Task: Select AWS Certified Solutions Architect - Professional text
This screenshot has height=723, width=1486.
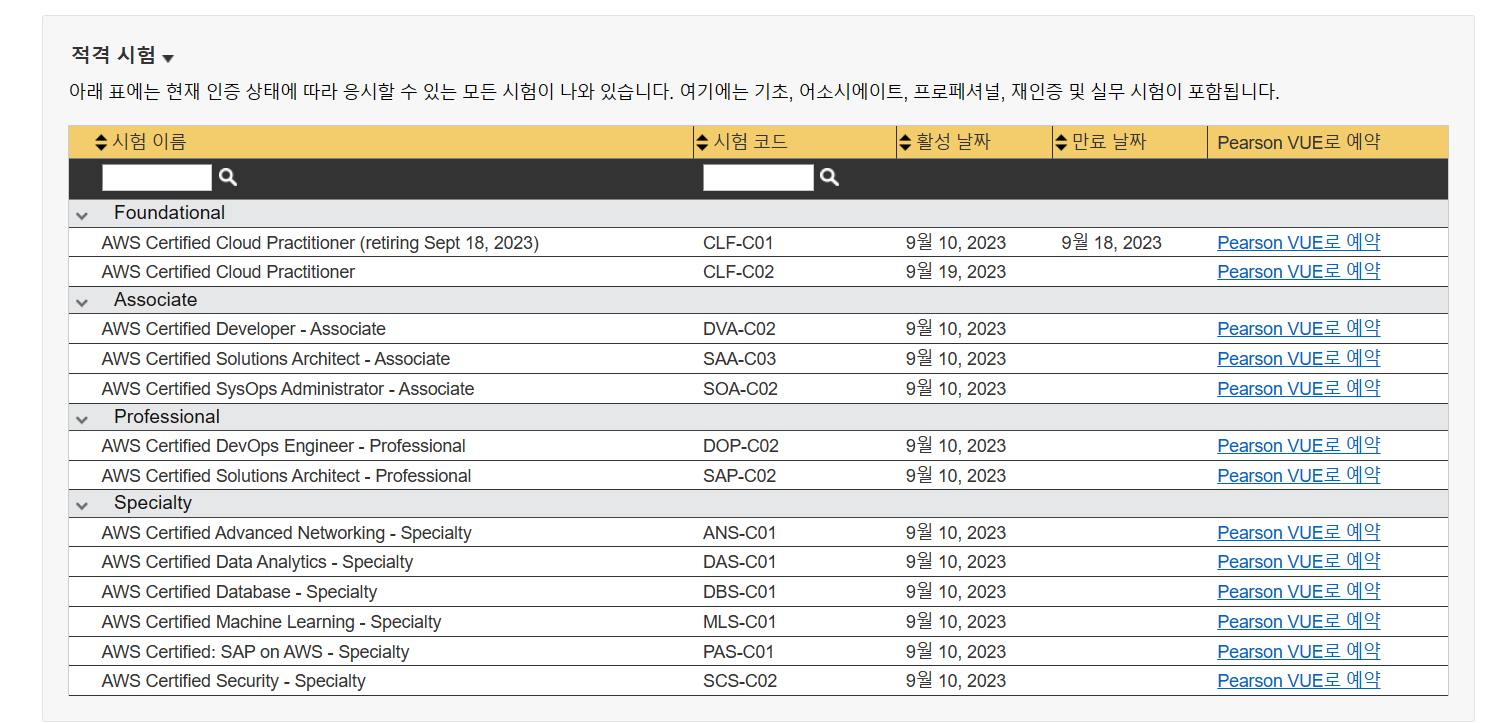Action: (x=286, y=476)
